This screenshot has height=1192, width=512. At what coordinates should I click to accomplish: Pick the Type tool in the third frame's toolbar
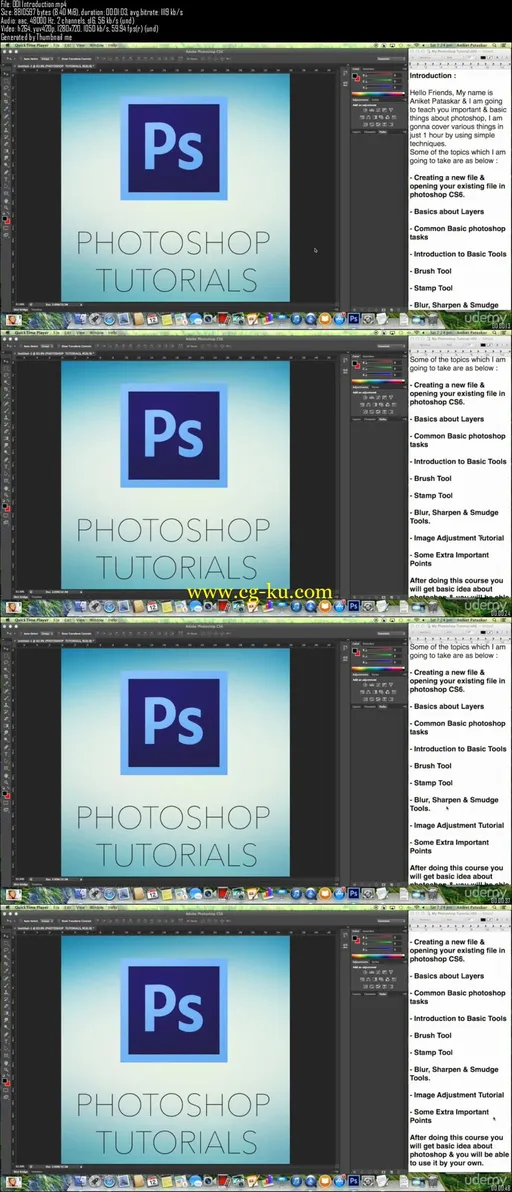6,754
